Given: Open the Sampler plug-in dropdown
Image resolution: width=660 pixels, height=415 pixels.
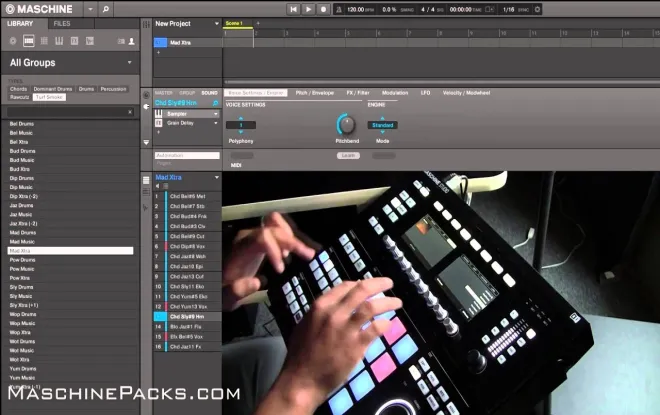Looking at the screenshot, I should click(216, 114).
